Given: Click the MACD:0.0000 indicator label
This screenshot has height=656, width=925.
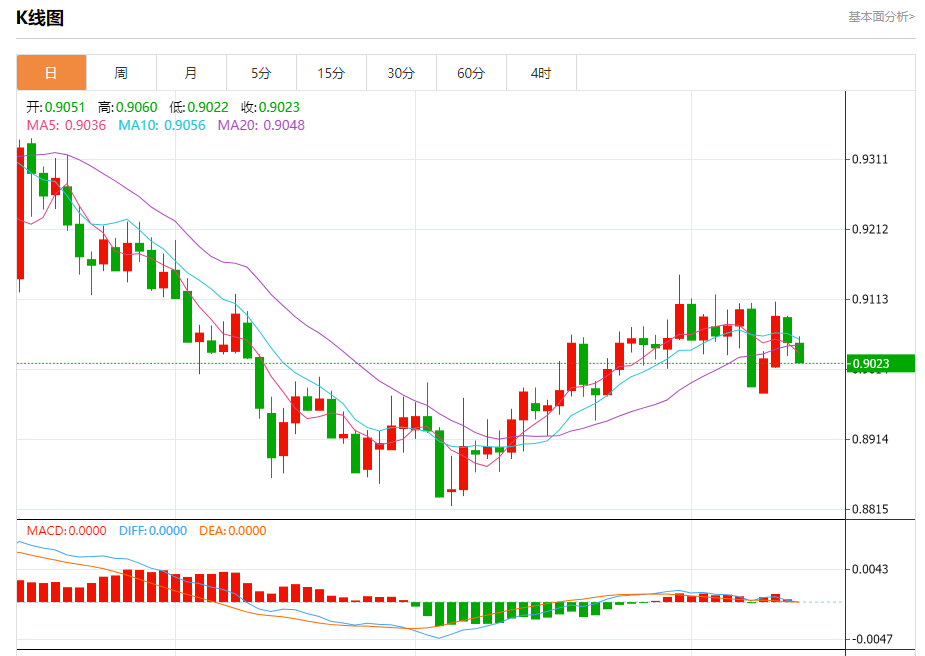Looking at the screenshot, I should 66,530.
